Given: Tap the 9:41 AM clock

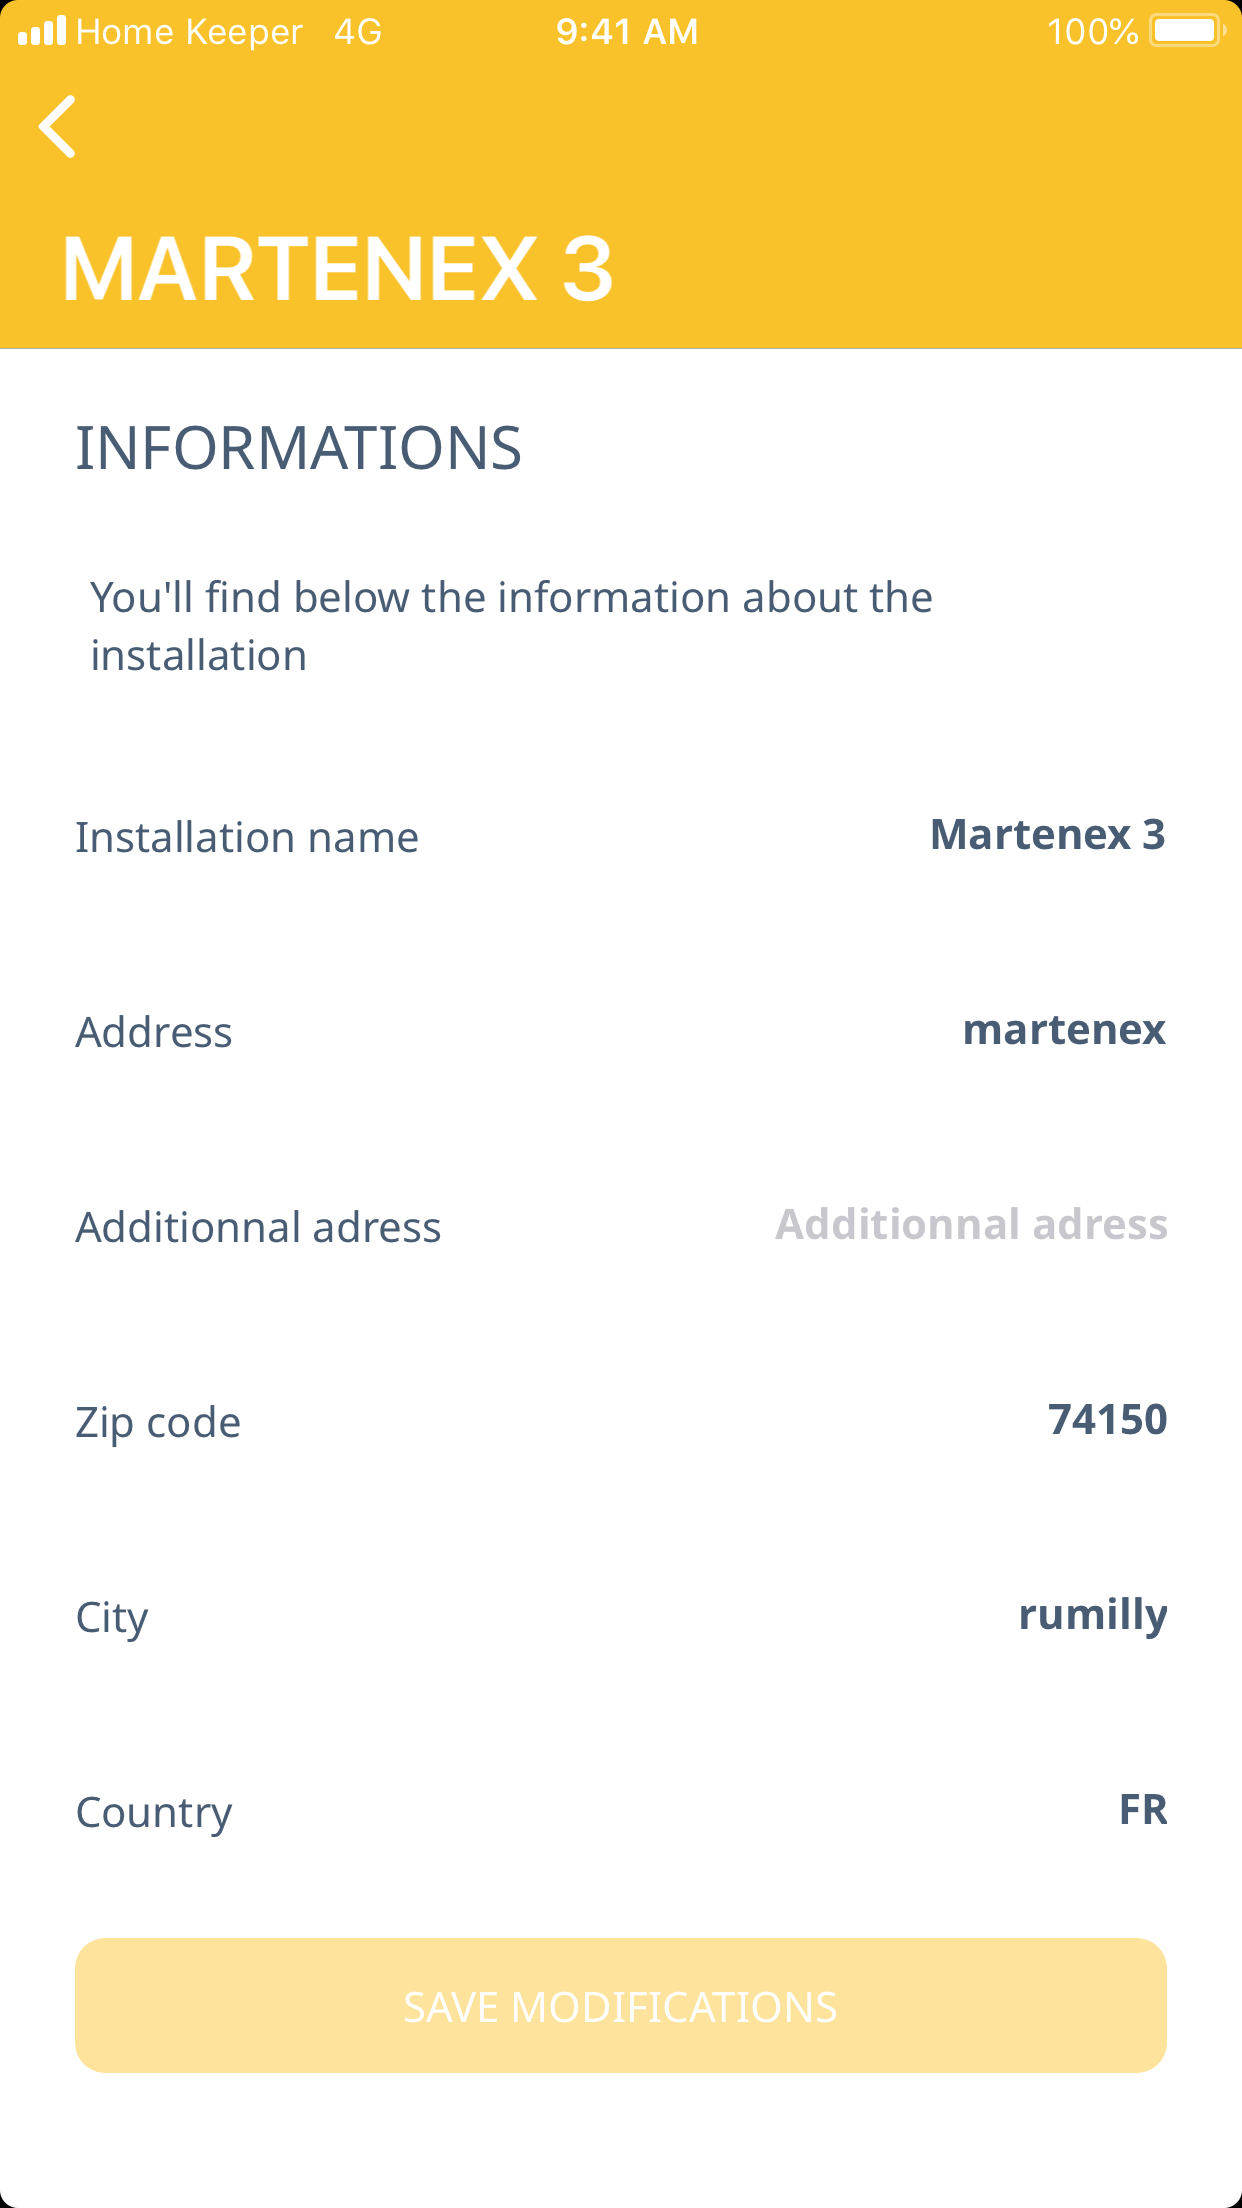Looking at the screenshot, I should [x=627, y=32].
